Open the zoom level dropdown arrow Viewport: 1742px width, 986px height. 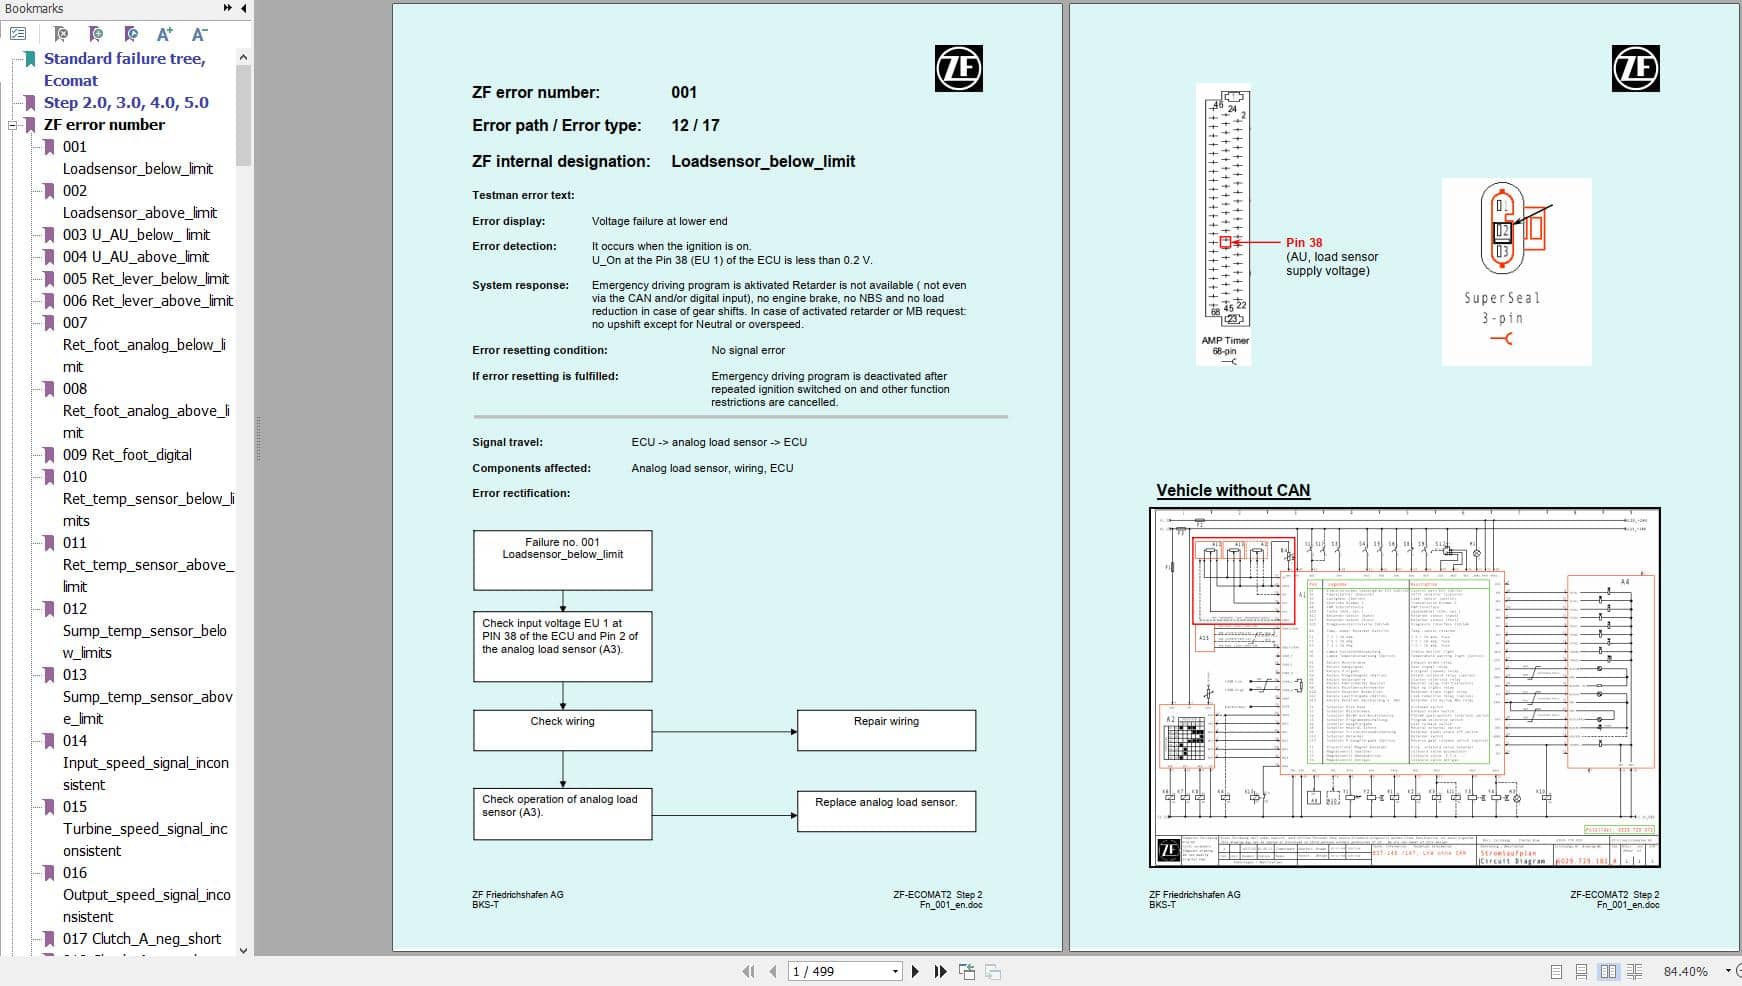pos(1728,971)
